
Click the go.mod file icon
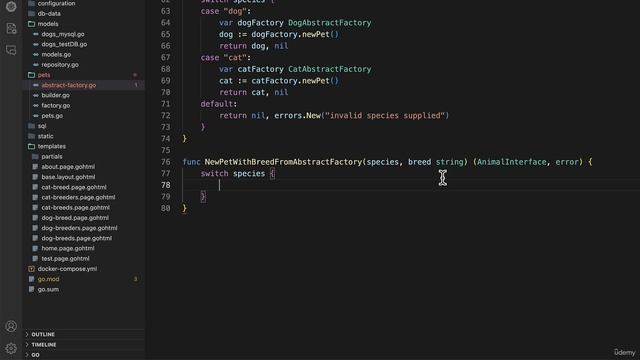coord(31,279)
